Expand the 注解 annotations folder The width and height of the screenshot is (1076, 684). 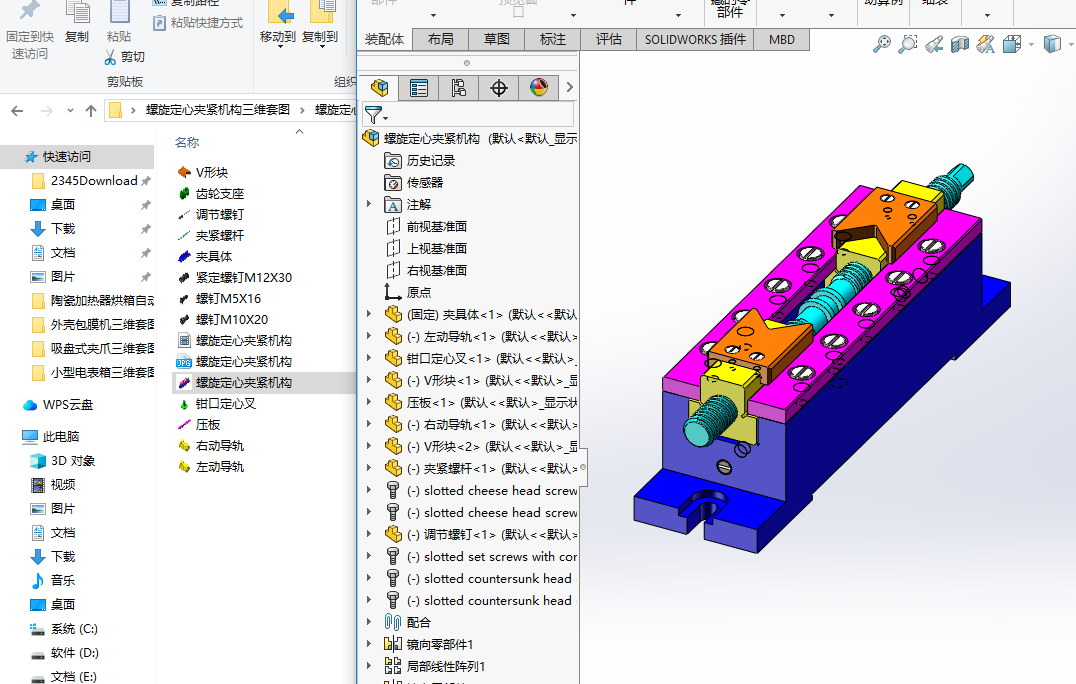[368, 204]
